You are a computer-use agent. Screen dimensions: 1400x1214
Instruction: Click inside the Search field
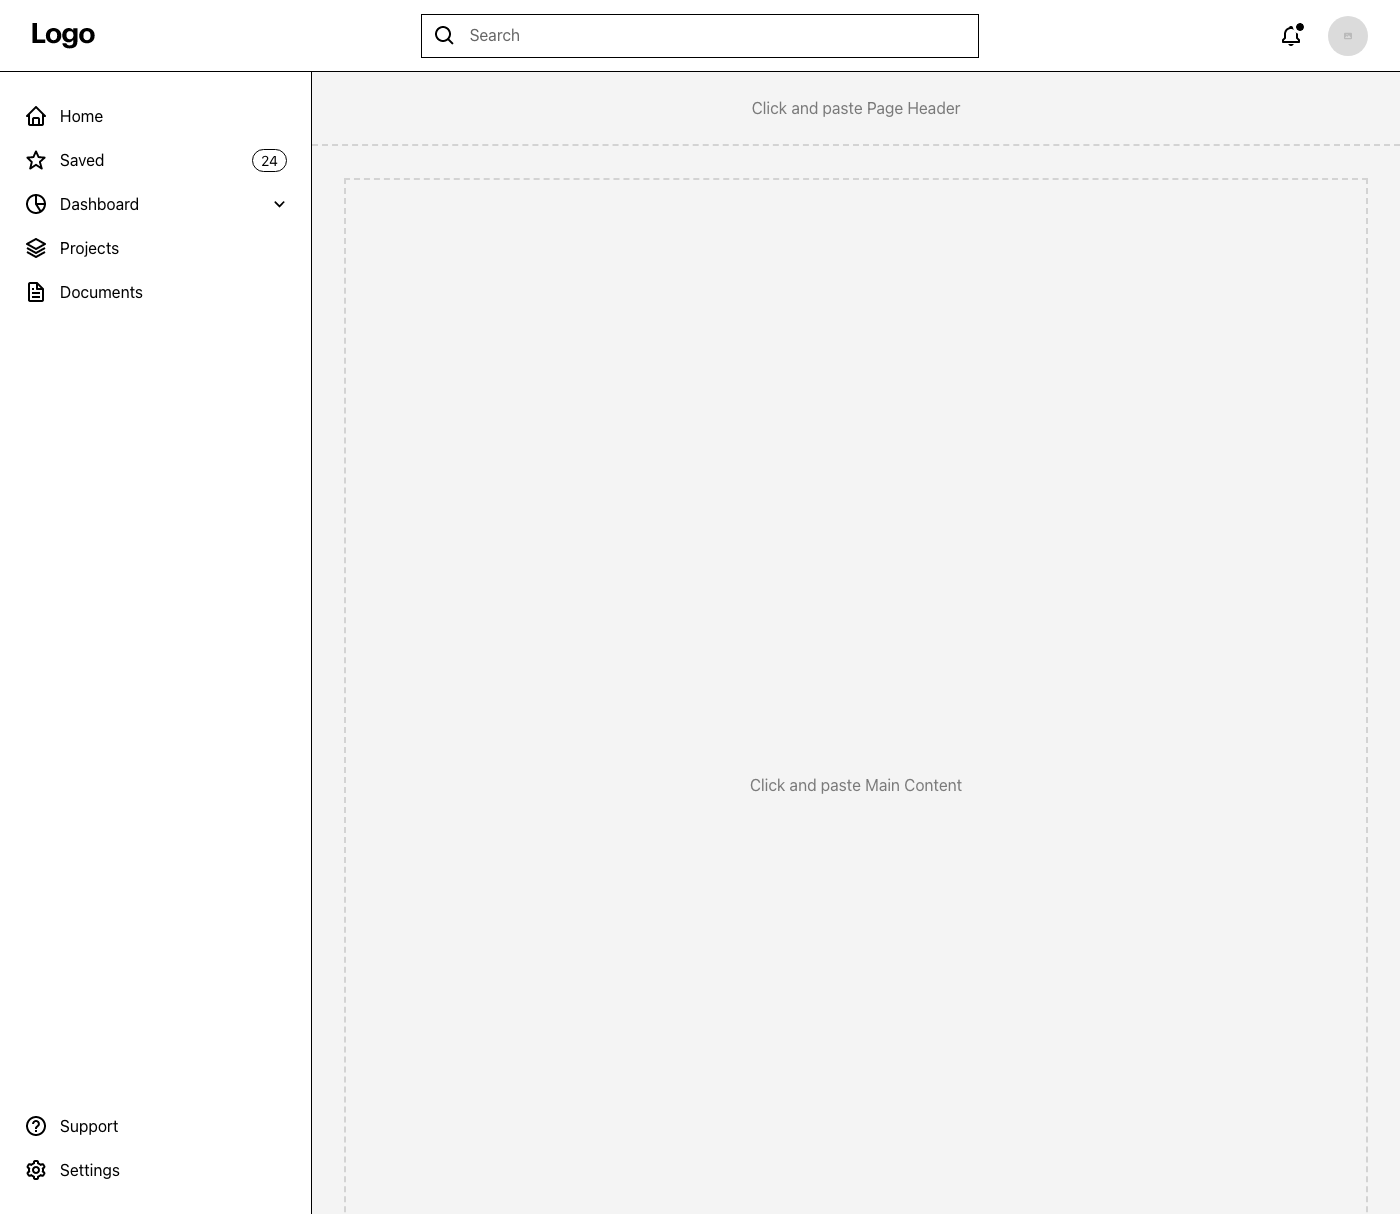pyautogui.click(x=700, y=35)
